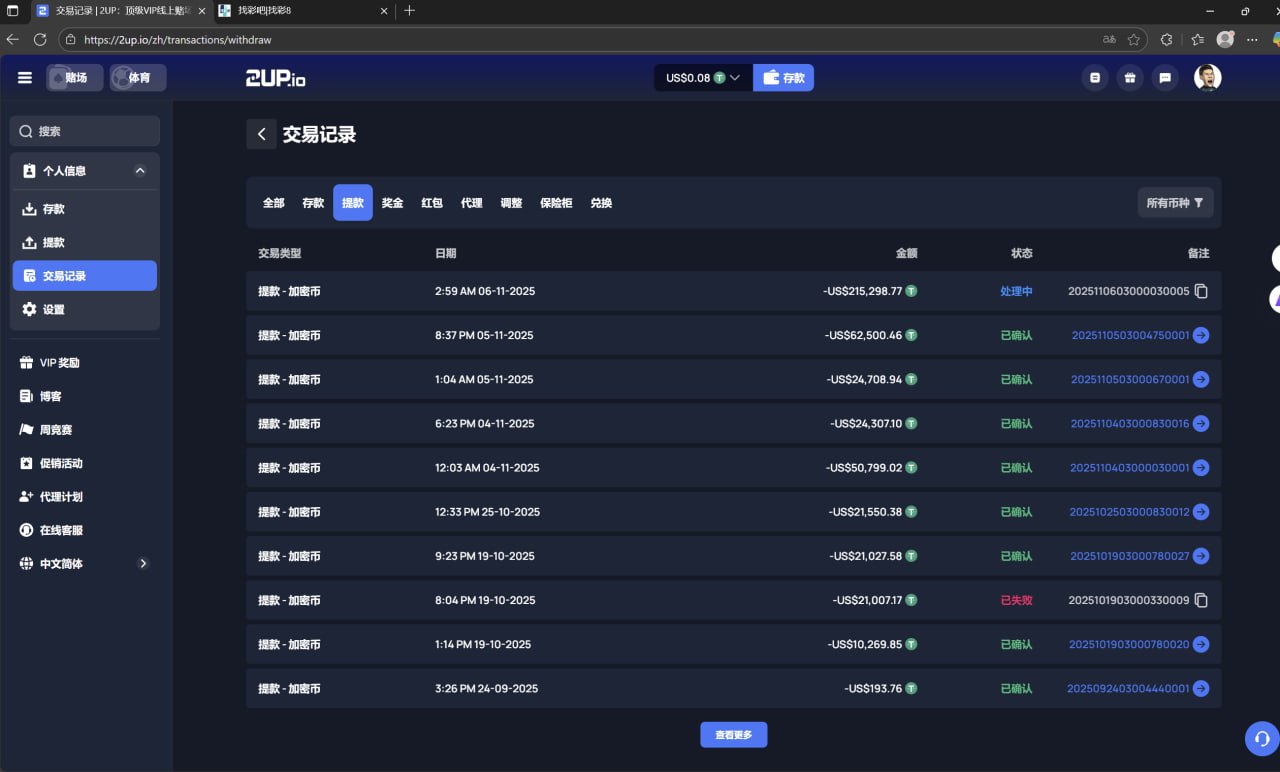Open the gift rewards icon in top bar
This screenshot has height=772, width=1280.
1130,77
